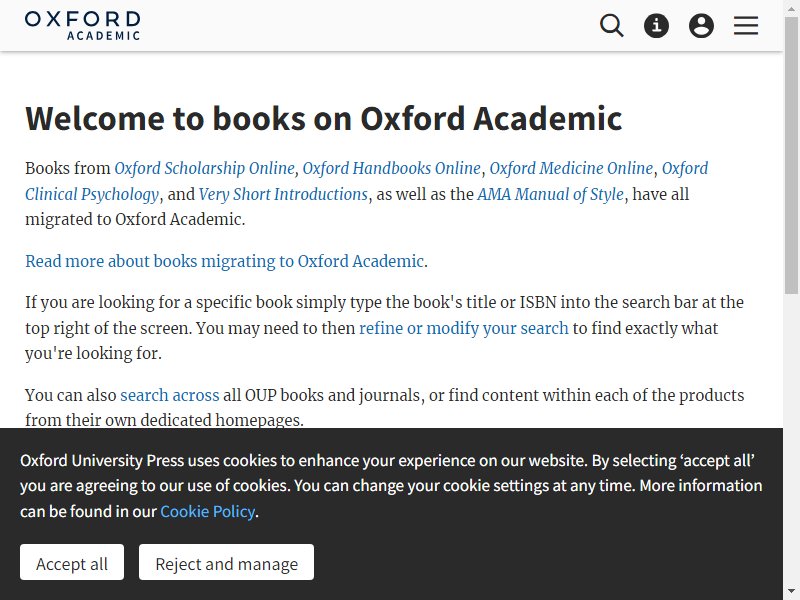This screenshot has width=800, height=600.
Task: Click the vertical scrollbar thumb
Action: tap(791, 156)
